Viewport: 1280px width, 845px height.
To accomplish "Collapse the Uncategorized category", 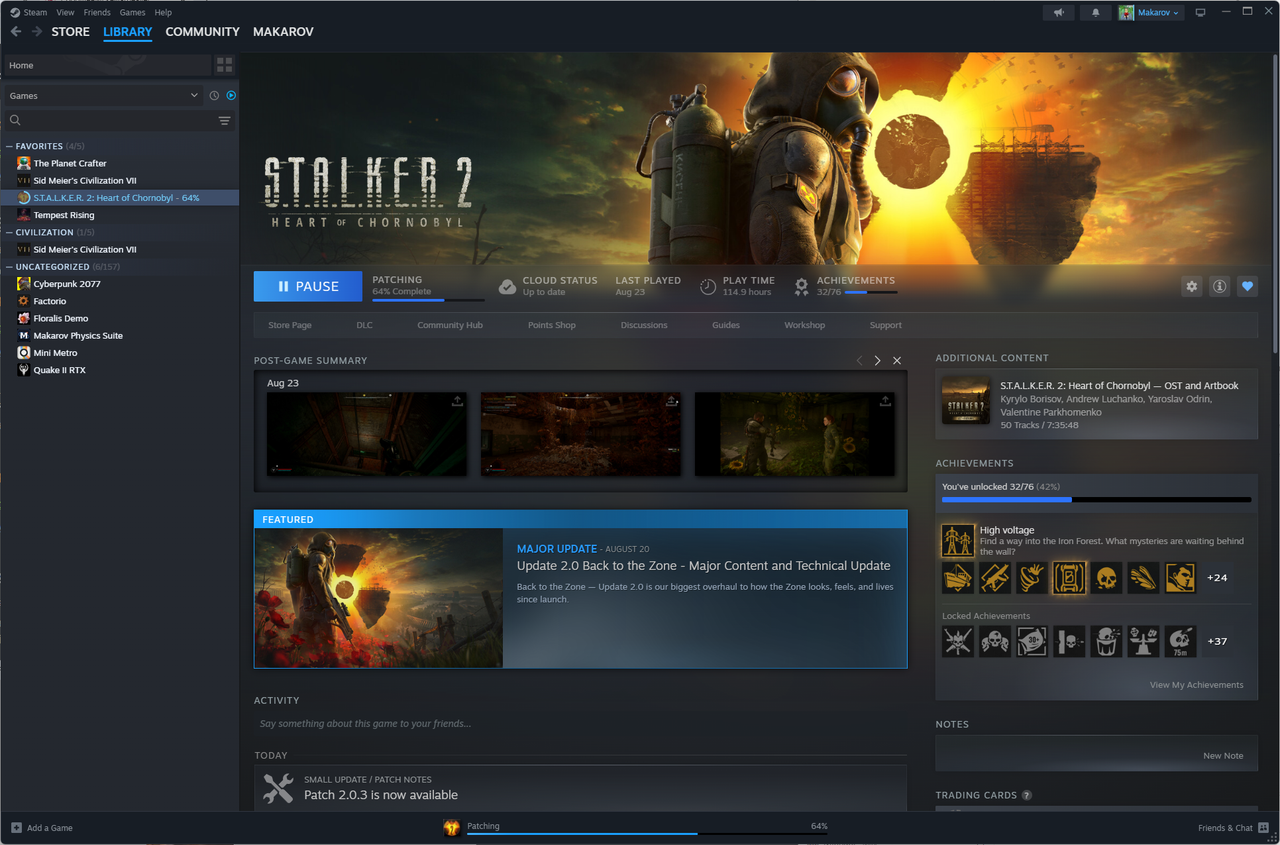I will coord(10,267).
